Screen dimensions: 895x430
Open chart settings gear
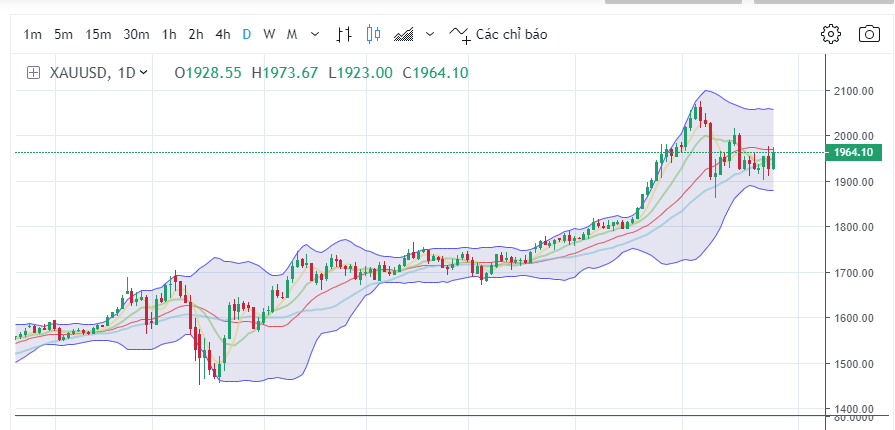tap(830, 34)
